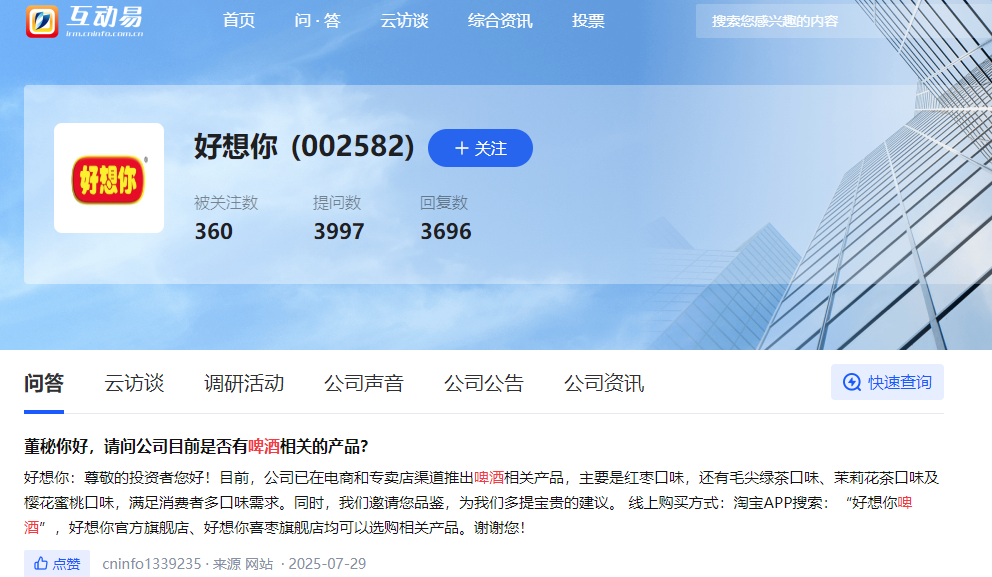This screenshot has height=577, width=992.
Task: Click the 好想你 company logo thumbnail
Action: pos(109,178)
